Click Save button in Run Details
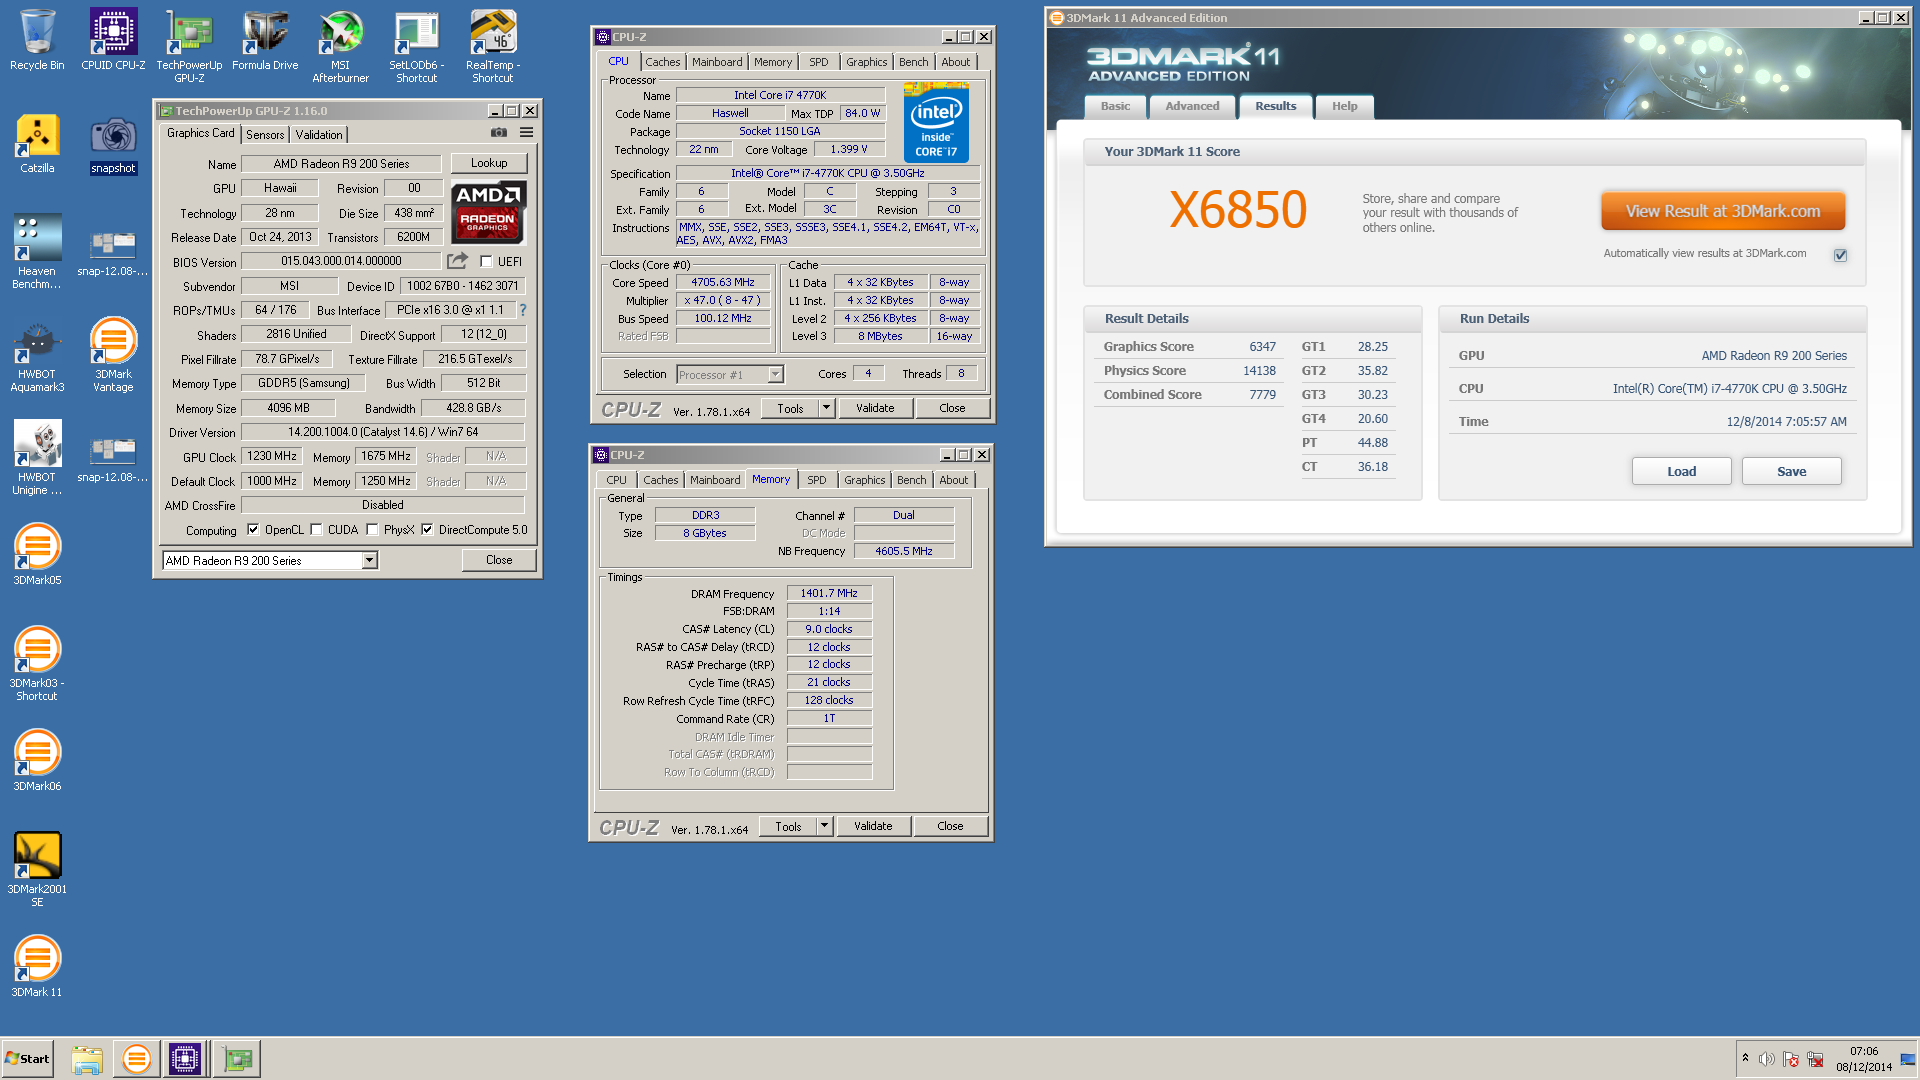The width and height of the screenshot is (1920, 1080). 1791,471
